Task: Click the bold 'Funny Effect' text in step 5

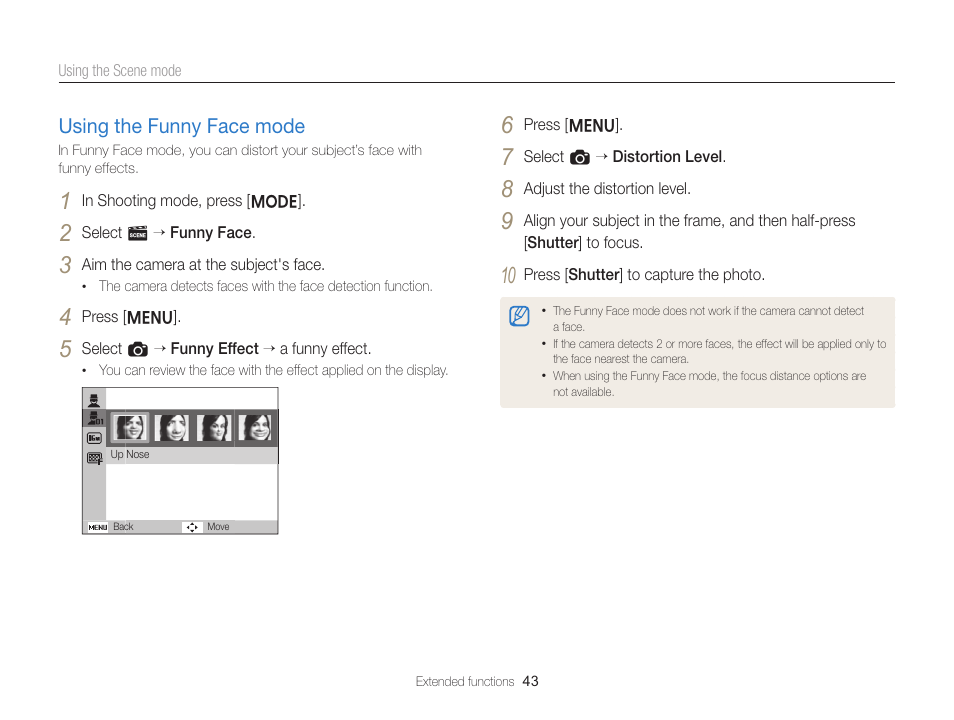Action: coord(215,349)
